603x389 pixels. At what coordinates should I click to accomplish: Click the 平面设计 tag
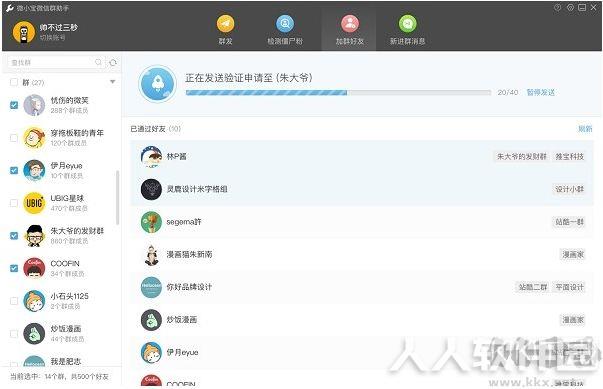coord(570,287)
